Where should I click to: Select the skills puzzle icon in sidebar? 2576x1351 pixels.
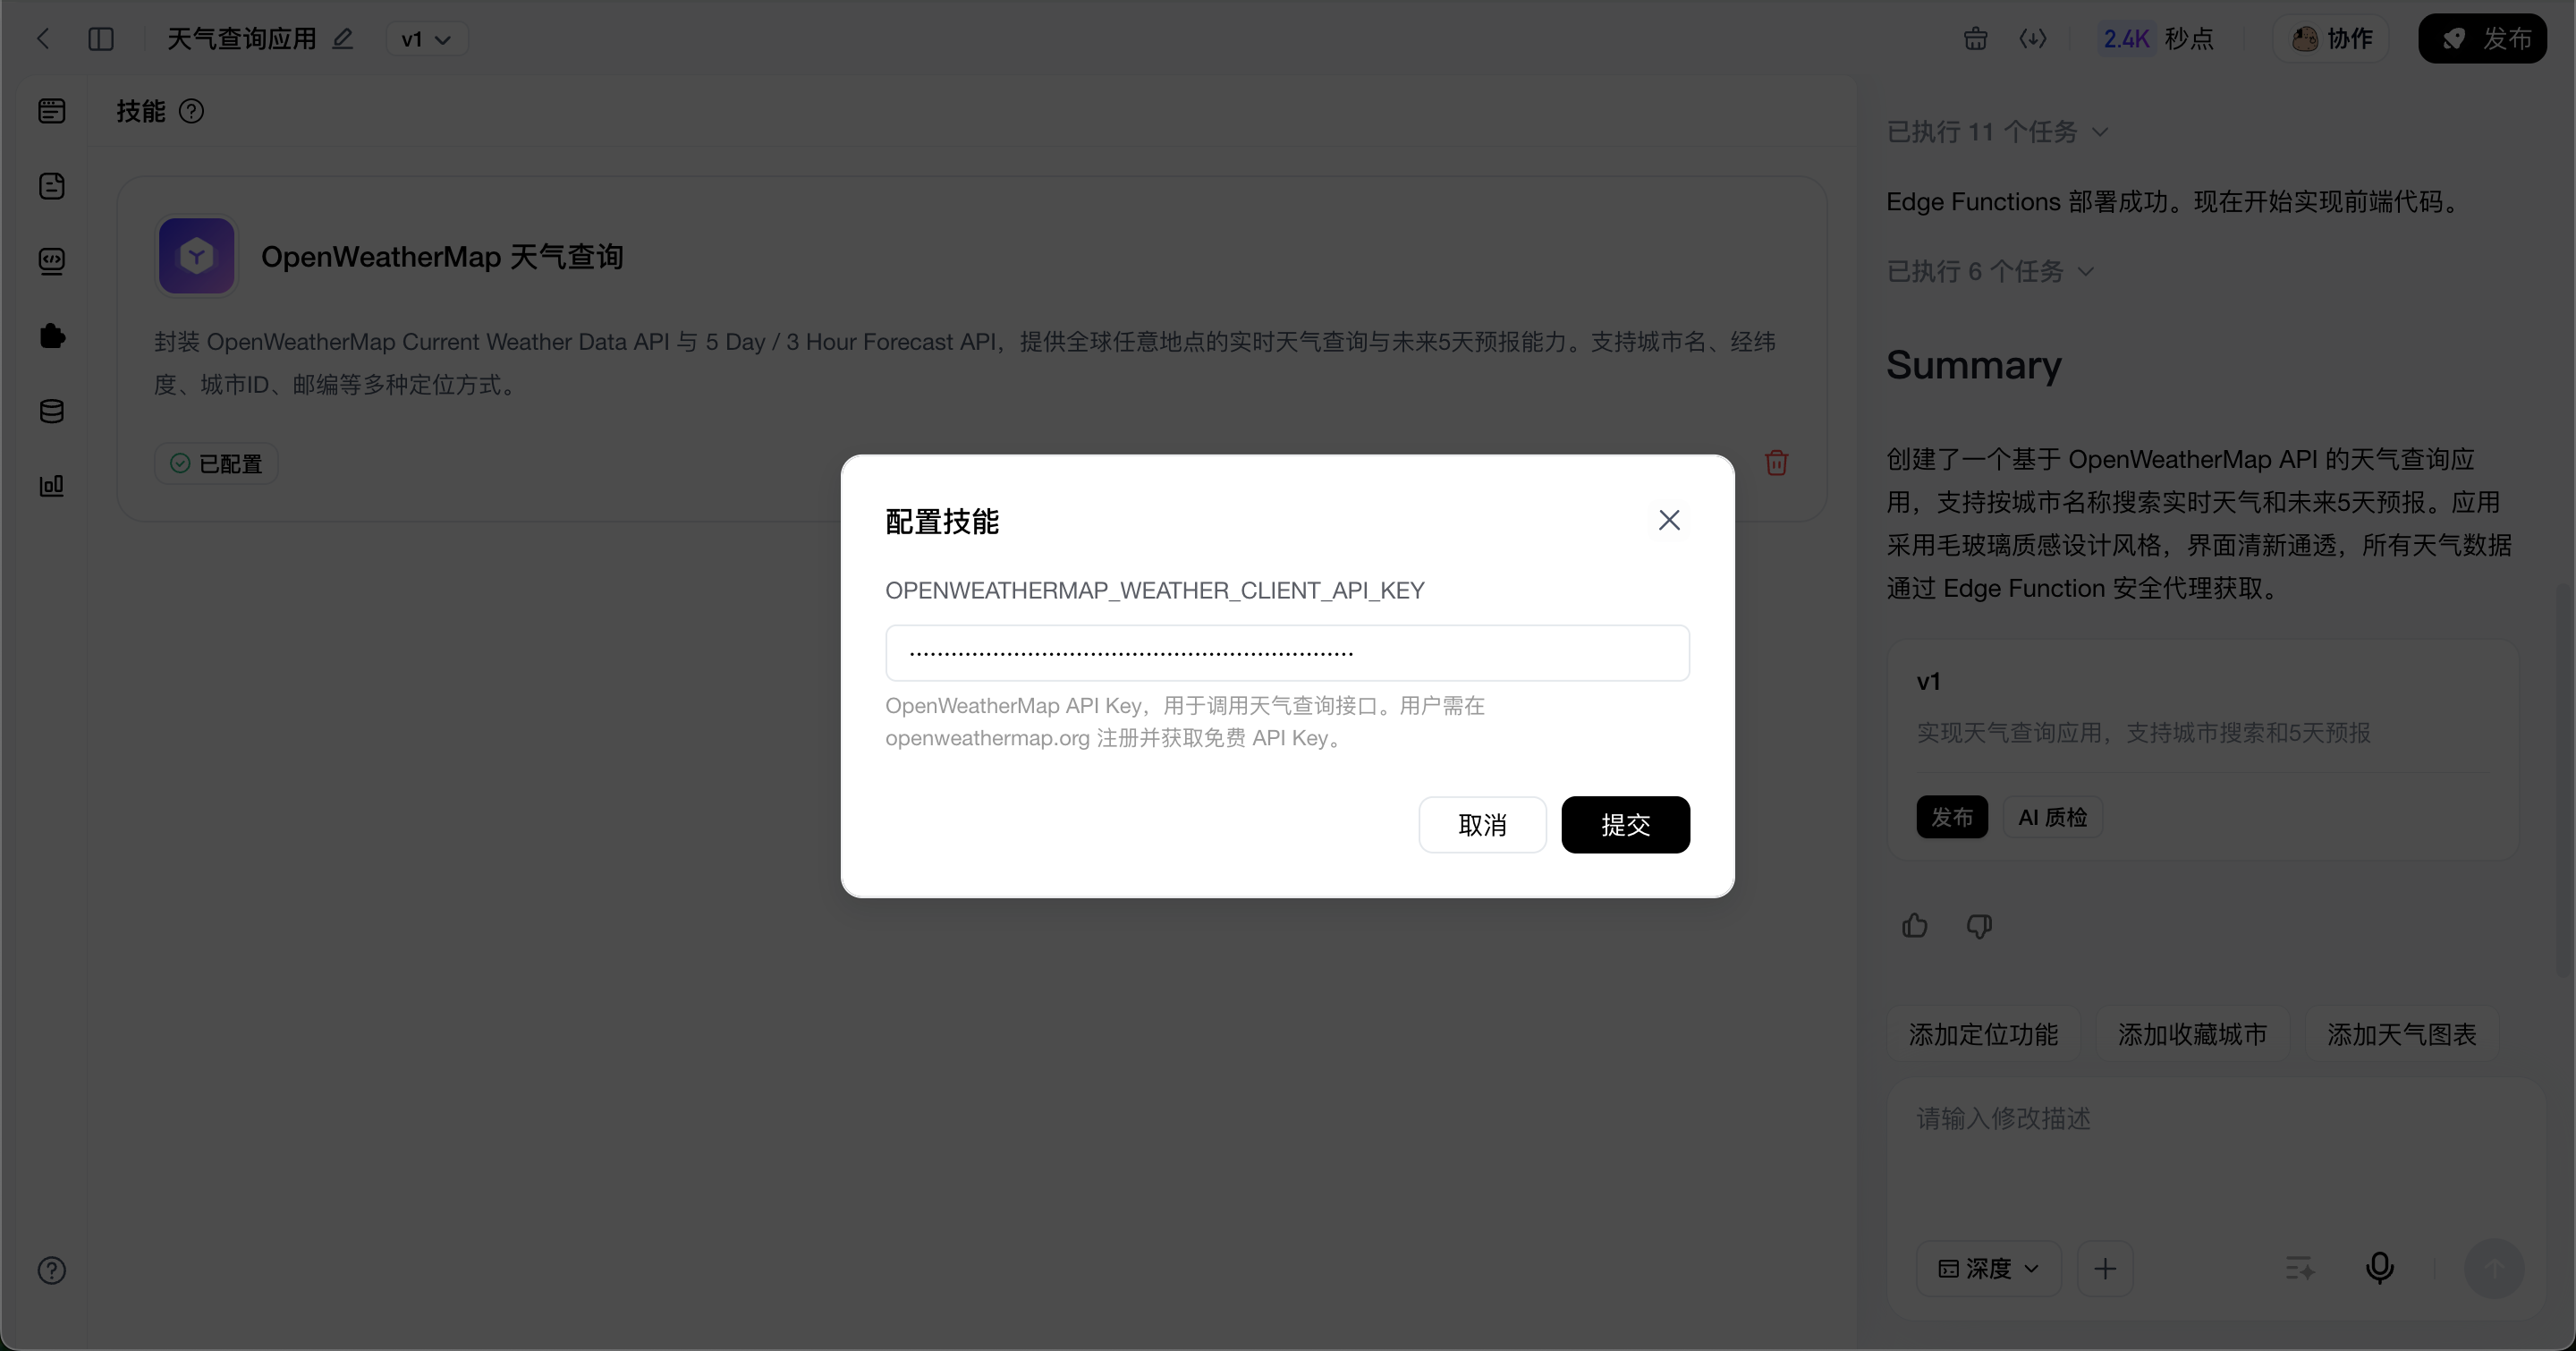52,336
